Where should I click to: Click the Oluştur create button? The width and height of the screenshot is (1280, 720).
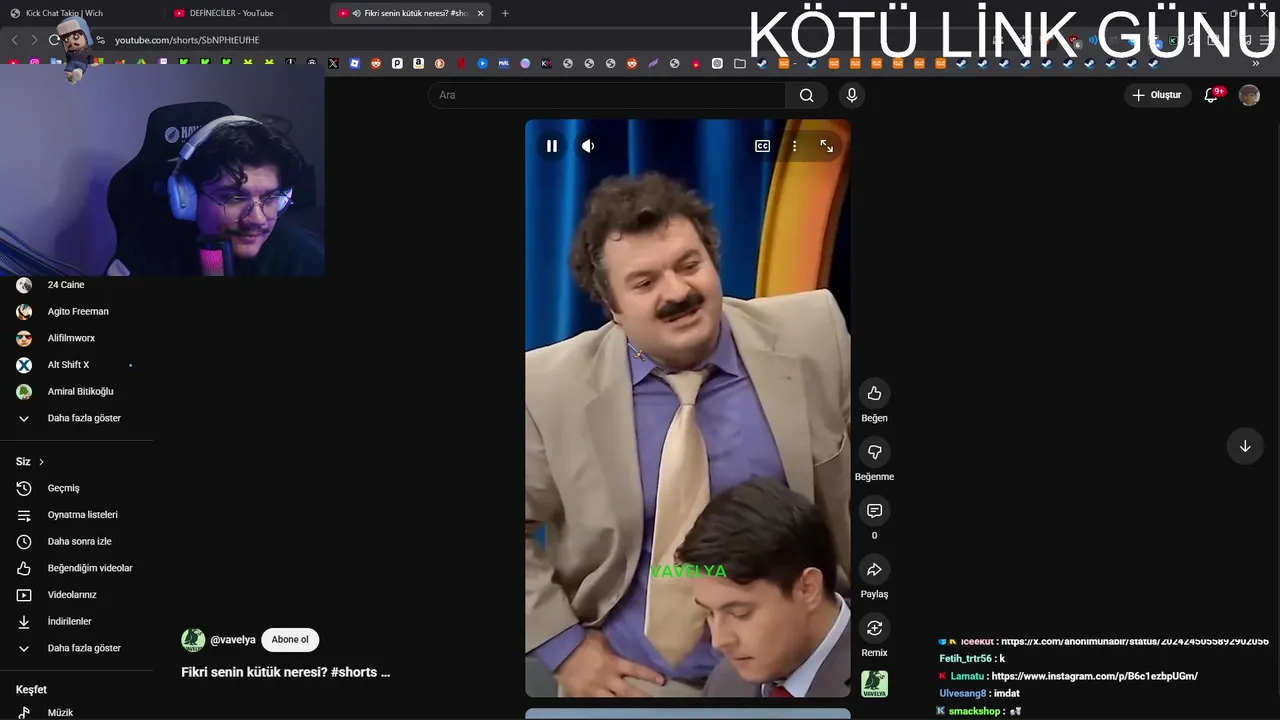click(x=1157, y=95)
